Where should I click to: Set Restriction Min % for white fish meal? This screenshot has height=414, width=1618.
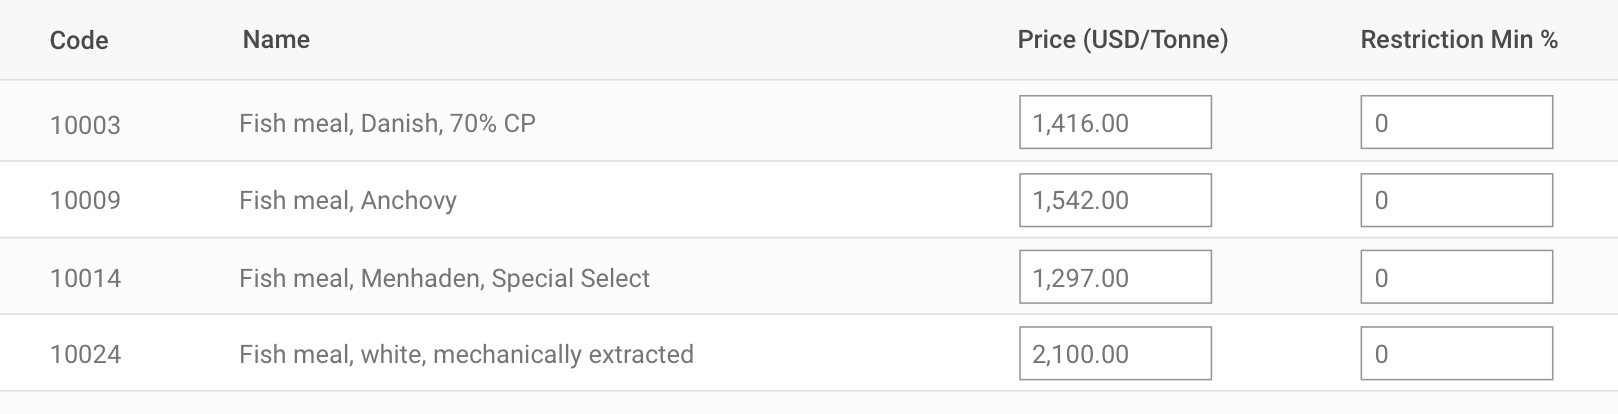1456,353
